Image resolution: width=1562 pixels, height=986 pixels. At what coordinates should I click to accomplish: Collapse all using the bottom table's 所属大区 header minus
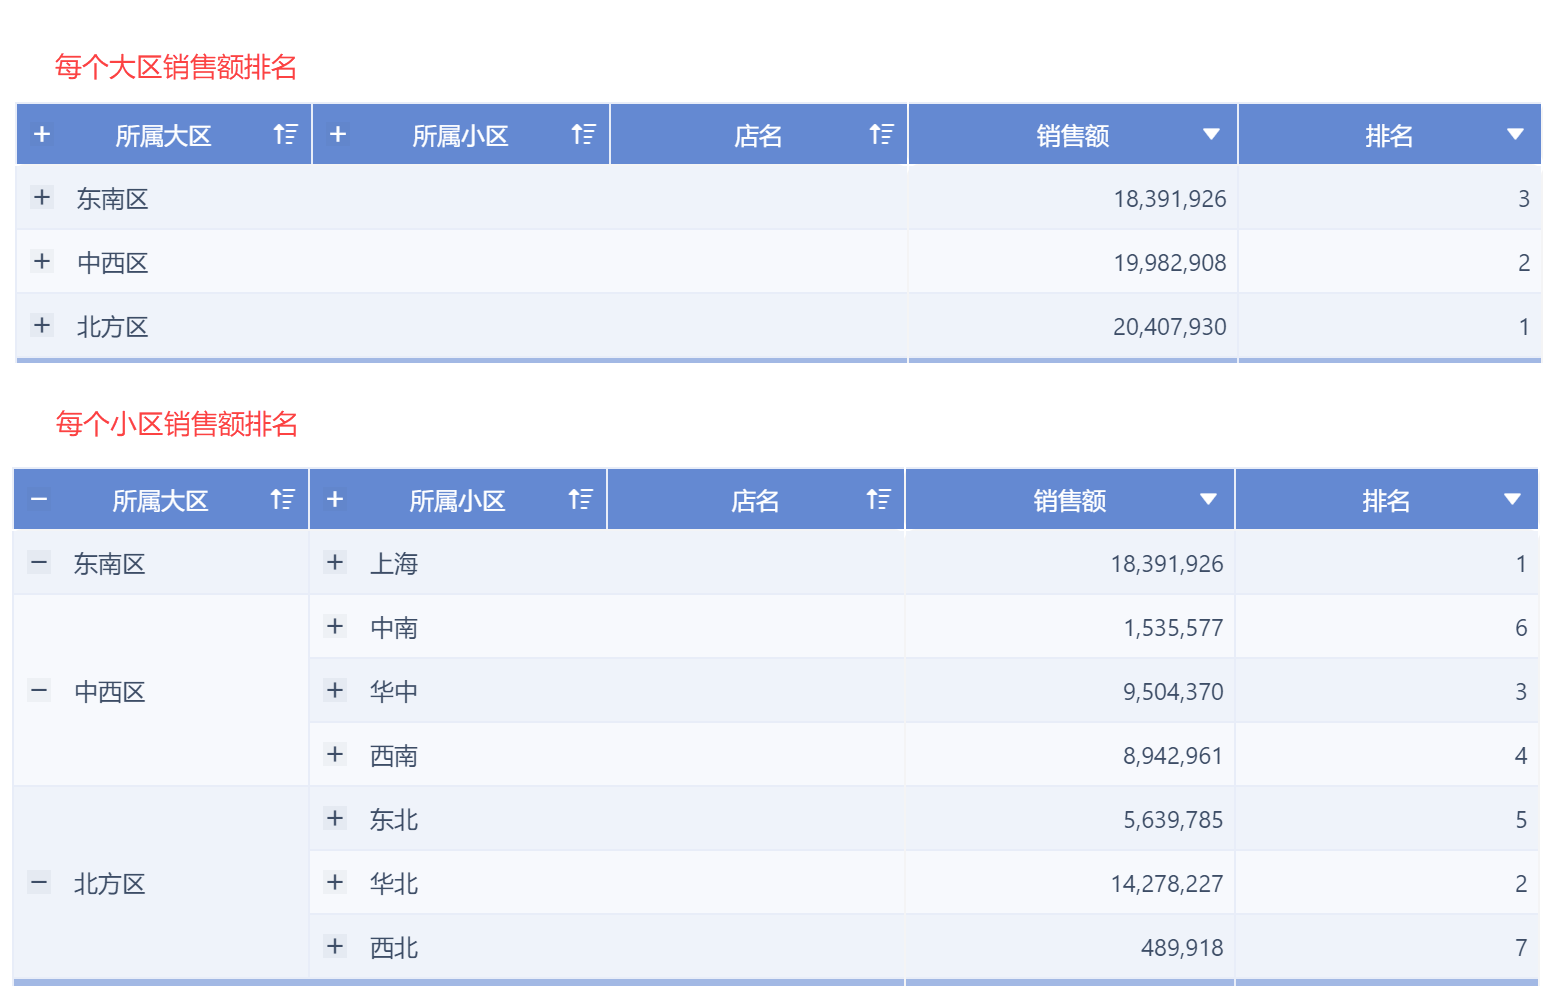[x=39, y=499]
